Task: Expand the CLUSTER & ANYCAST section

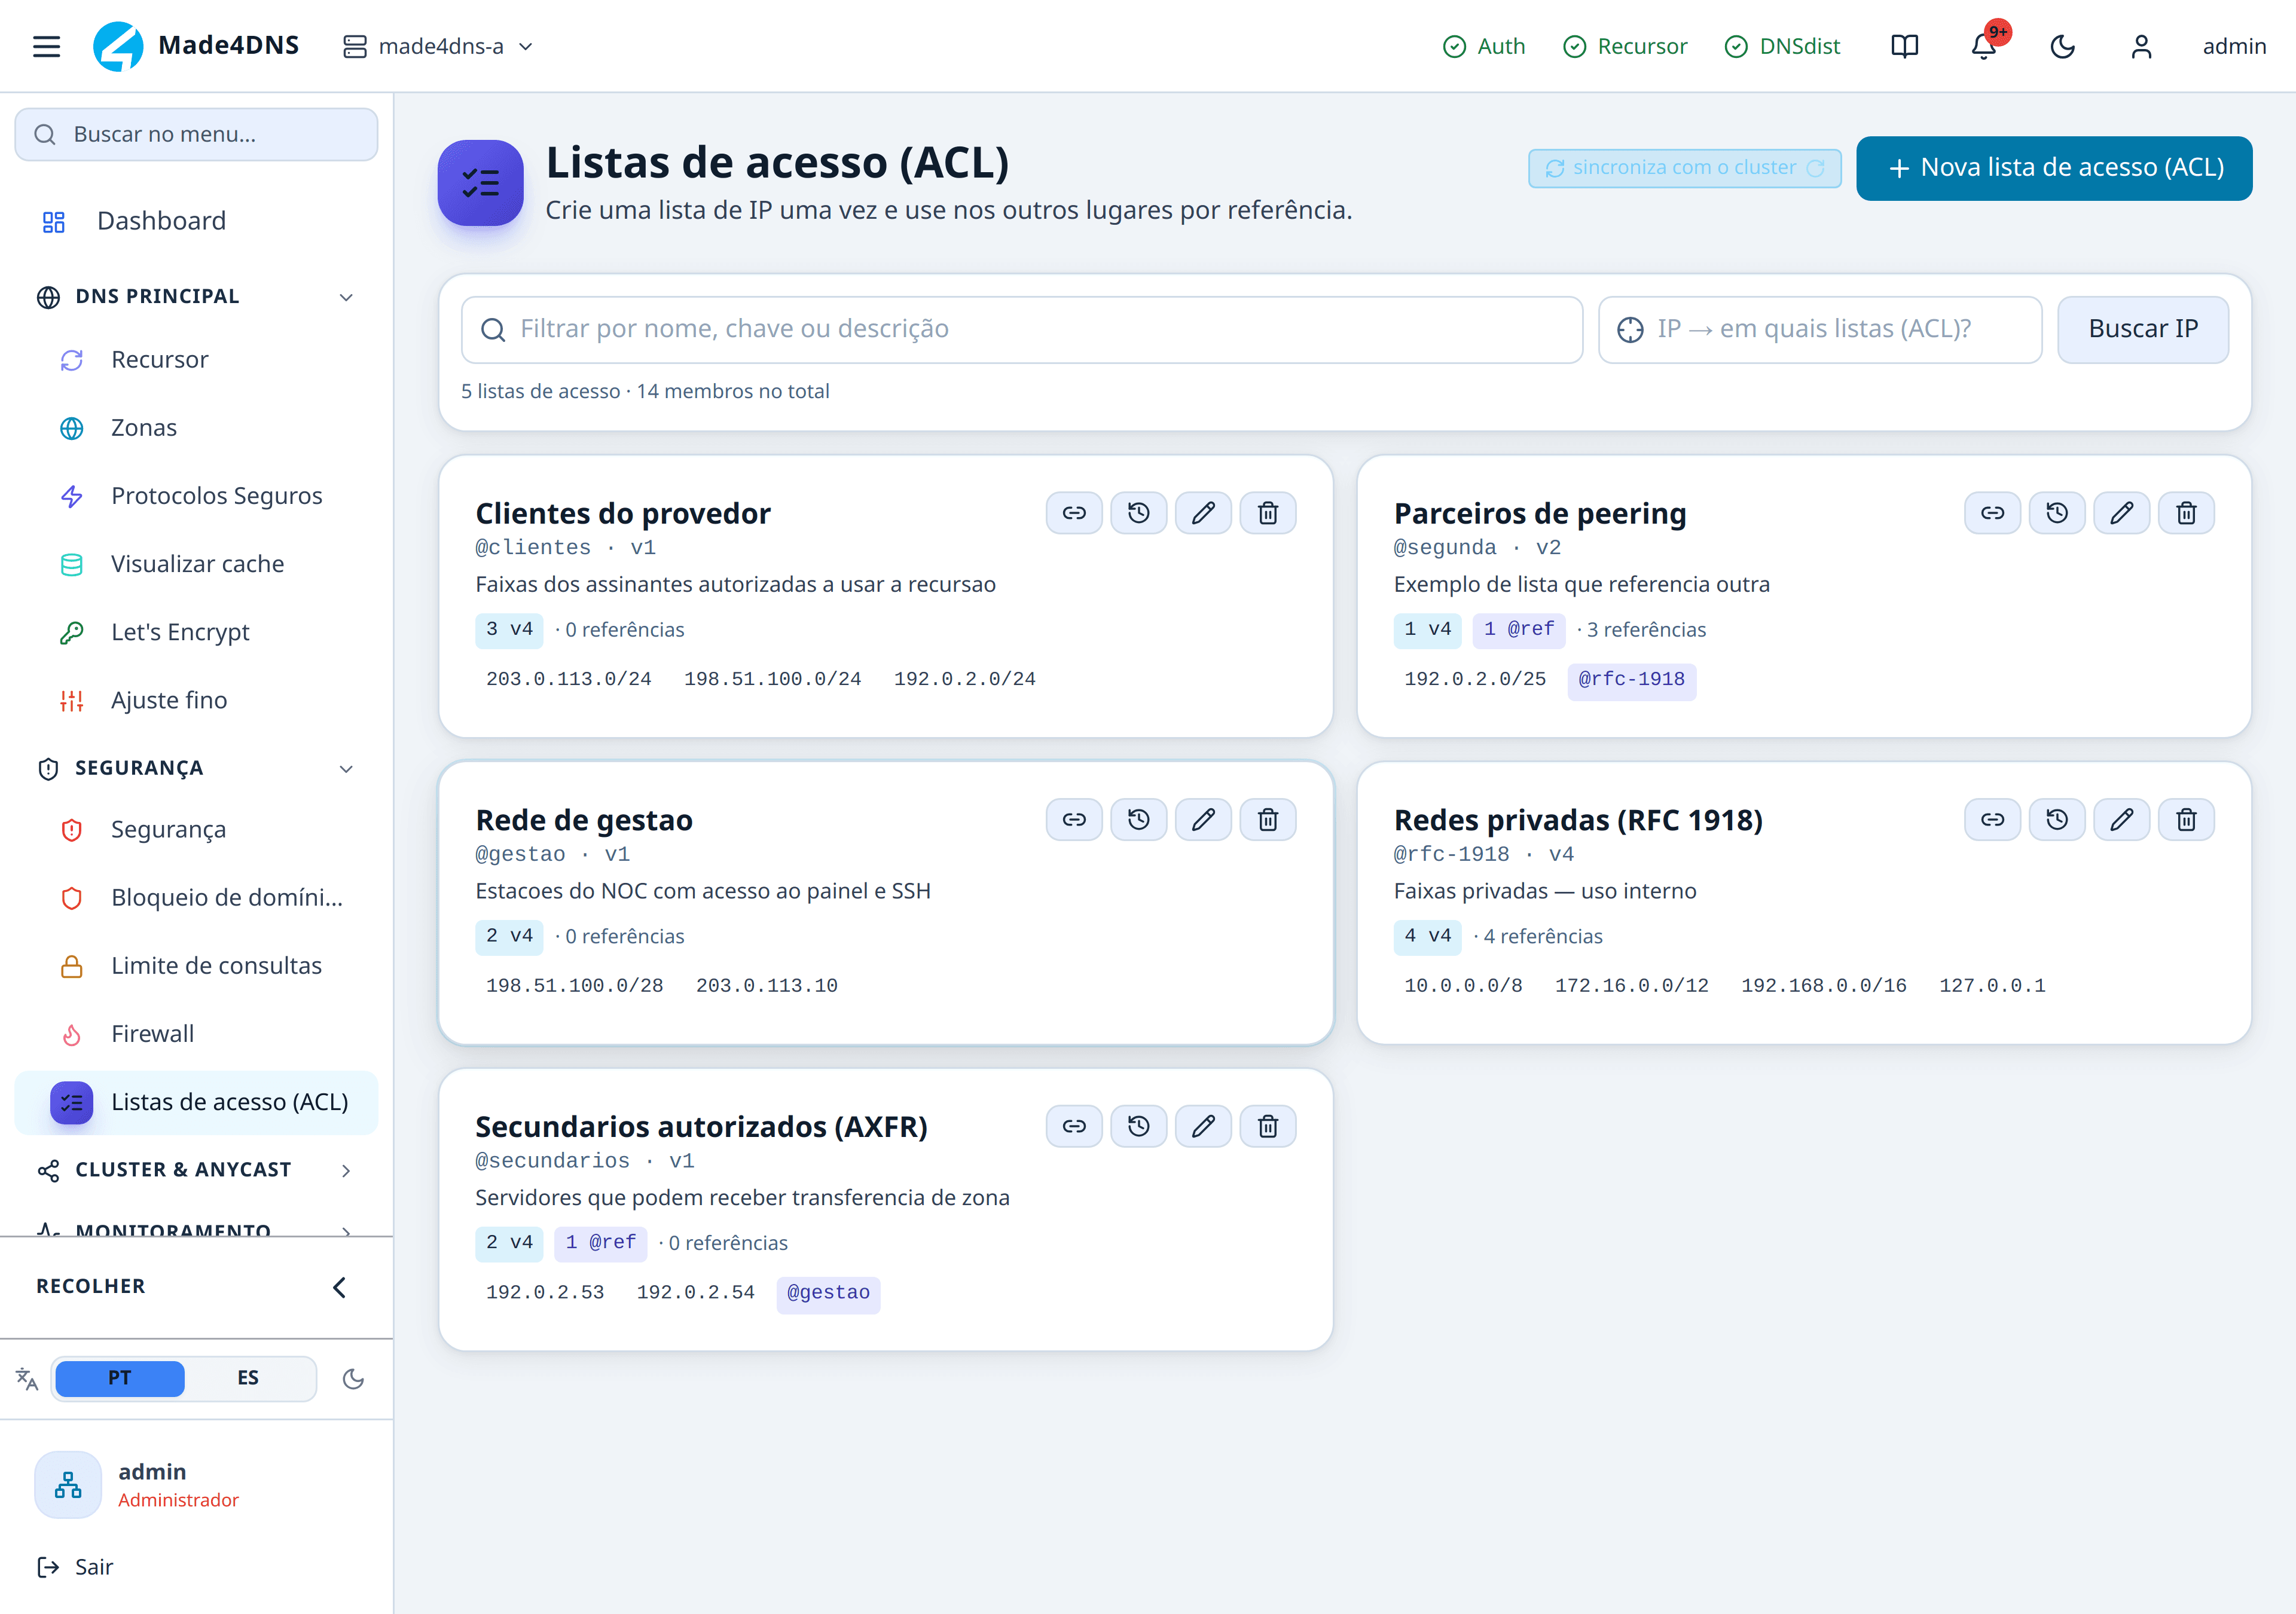Action: pos(196,1170)
